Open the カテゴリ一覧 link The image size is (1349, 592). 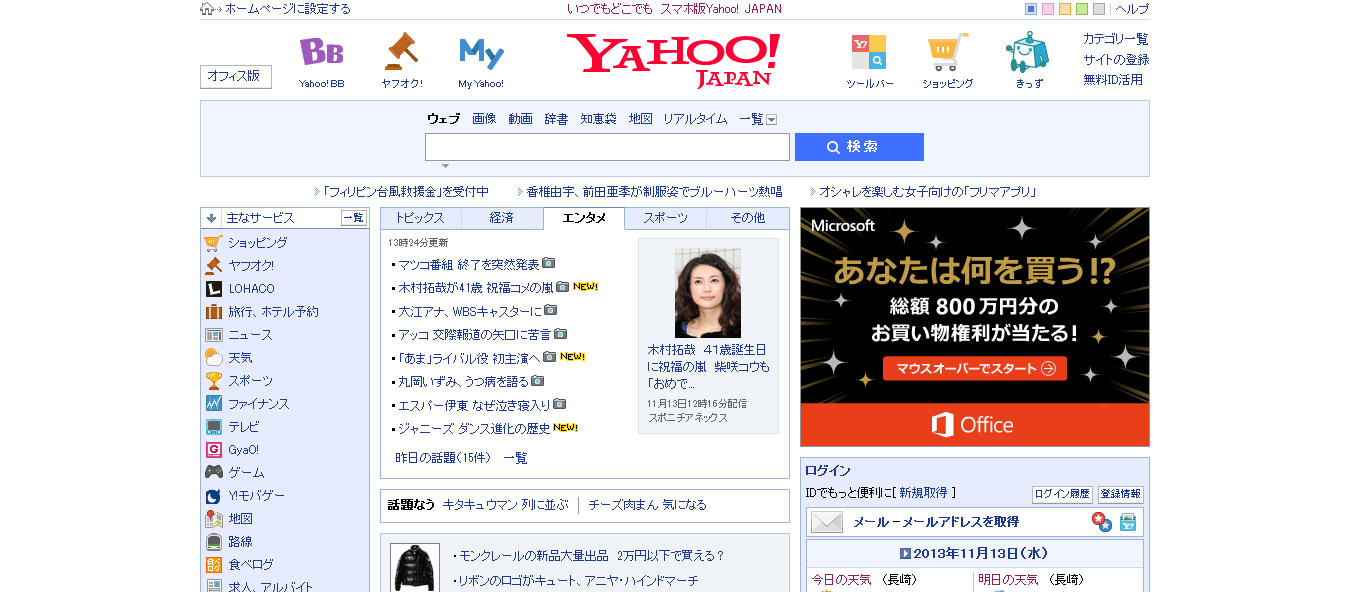[1116, 39]
